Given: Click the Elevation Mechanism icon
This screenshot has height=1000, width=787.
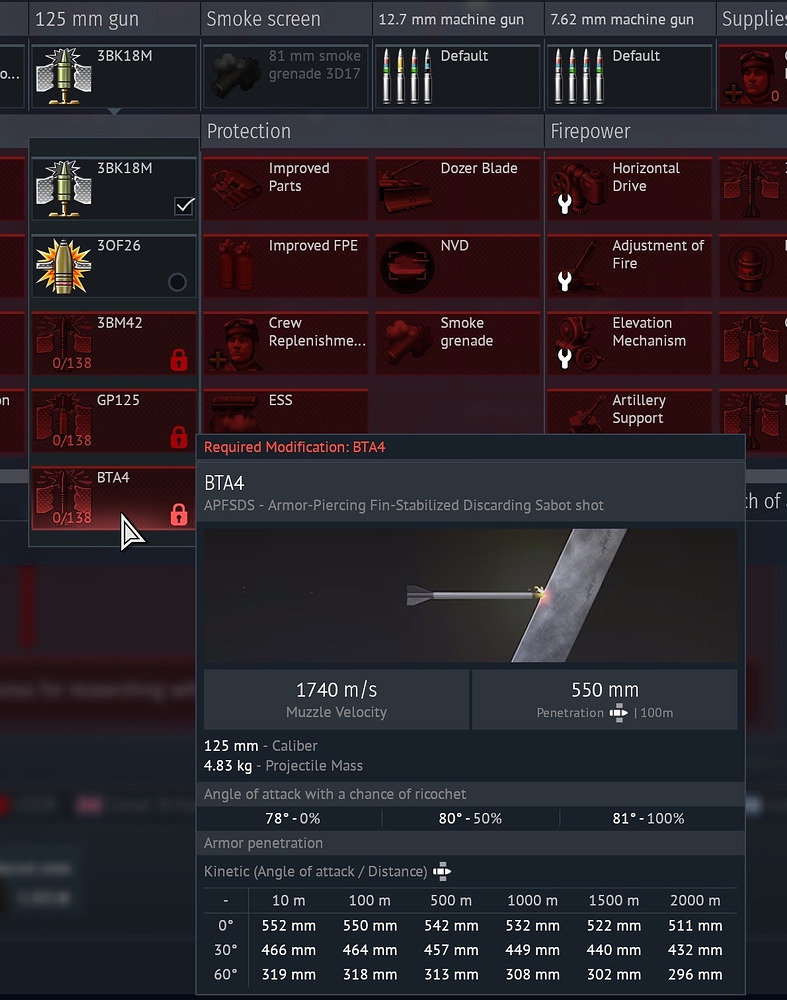Looking at the screenshot, I should click(x=578, y=344).
